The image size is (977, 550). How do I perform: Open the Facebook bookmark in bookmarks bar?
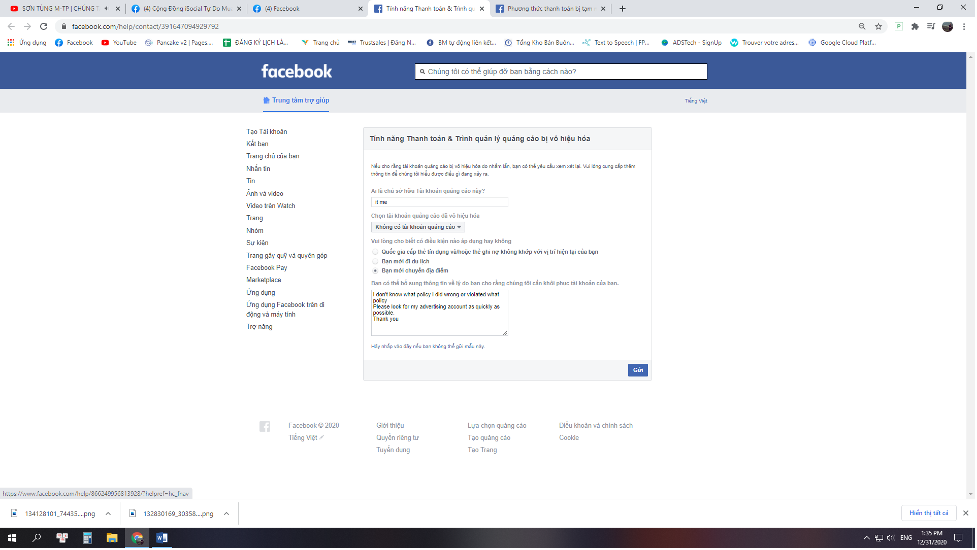tap(74, 42)
